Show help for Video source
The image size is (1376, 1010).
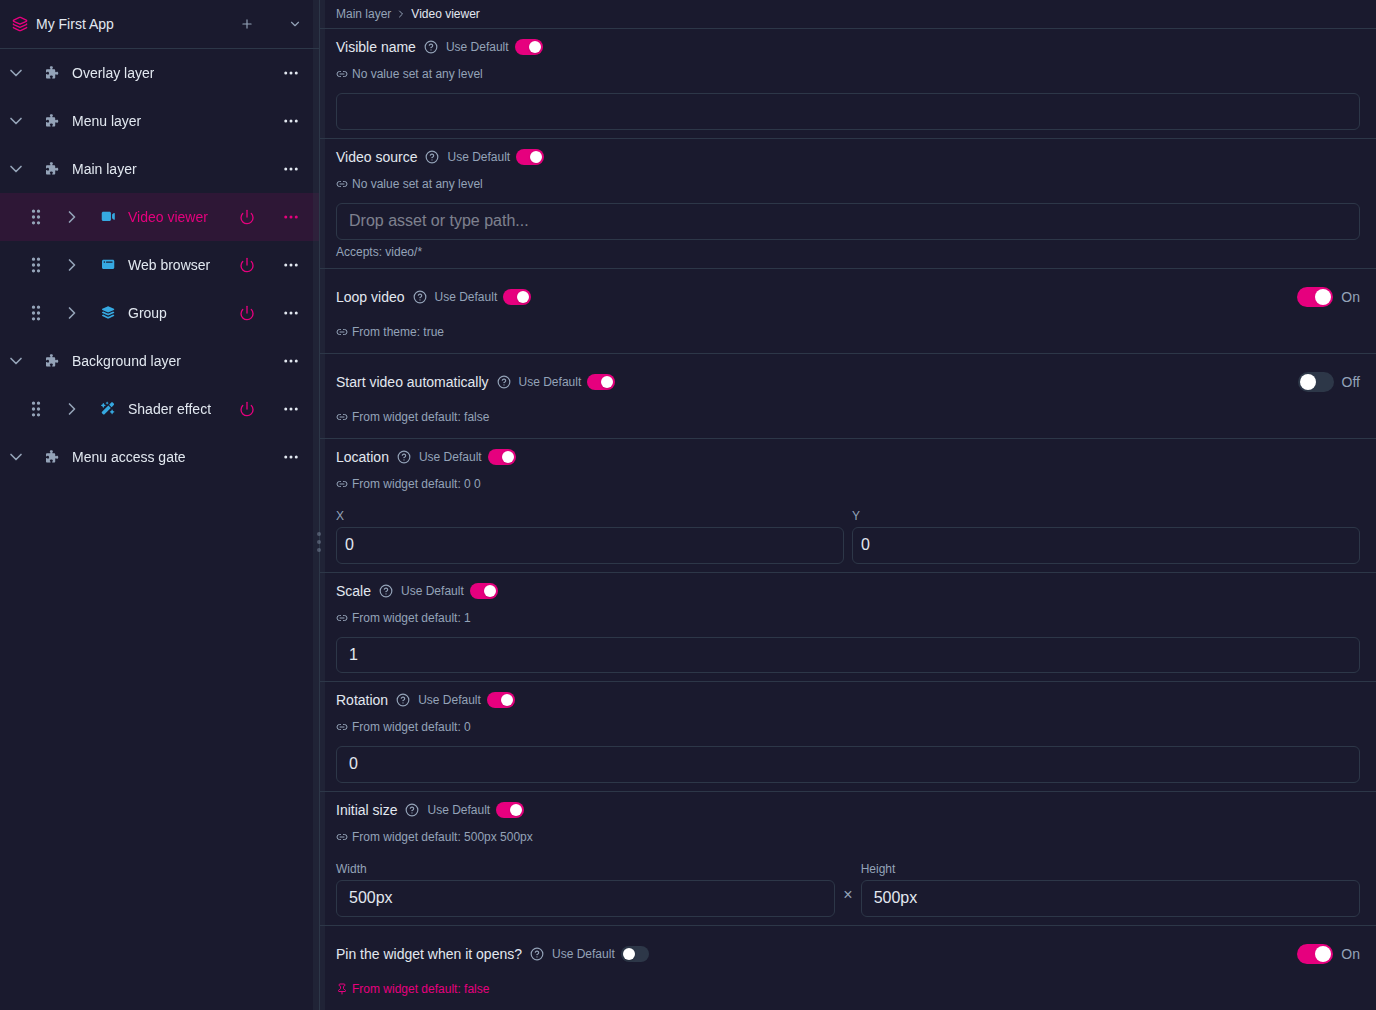point(432,157)
